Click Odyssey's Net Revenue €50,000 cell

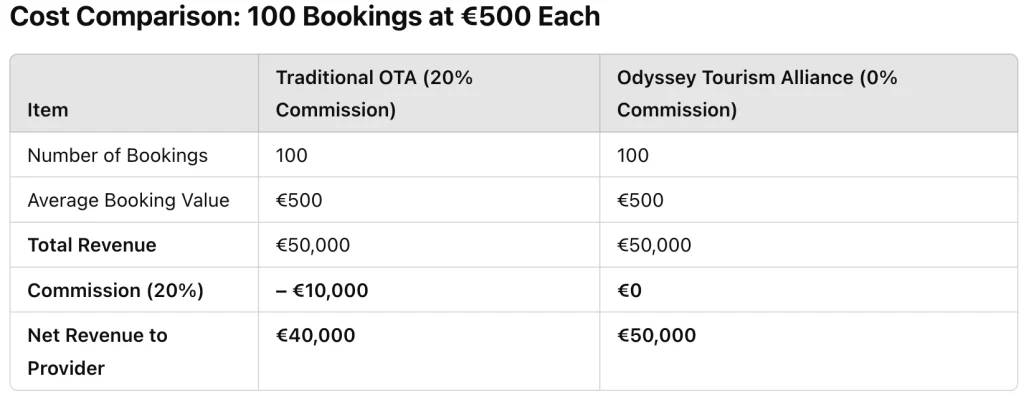coord(656,336)
